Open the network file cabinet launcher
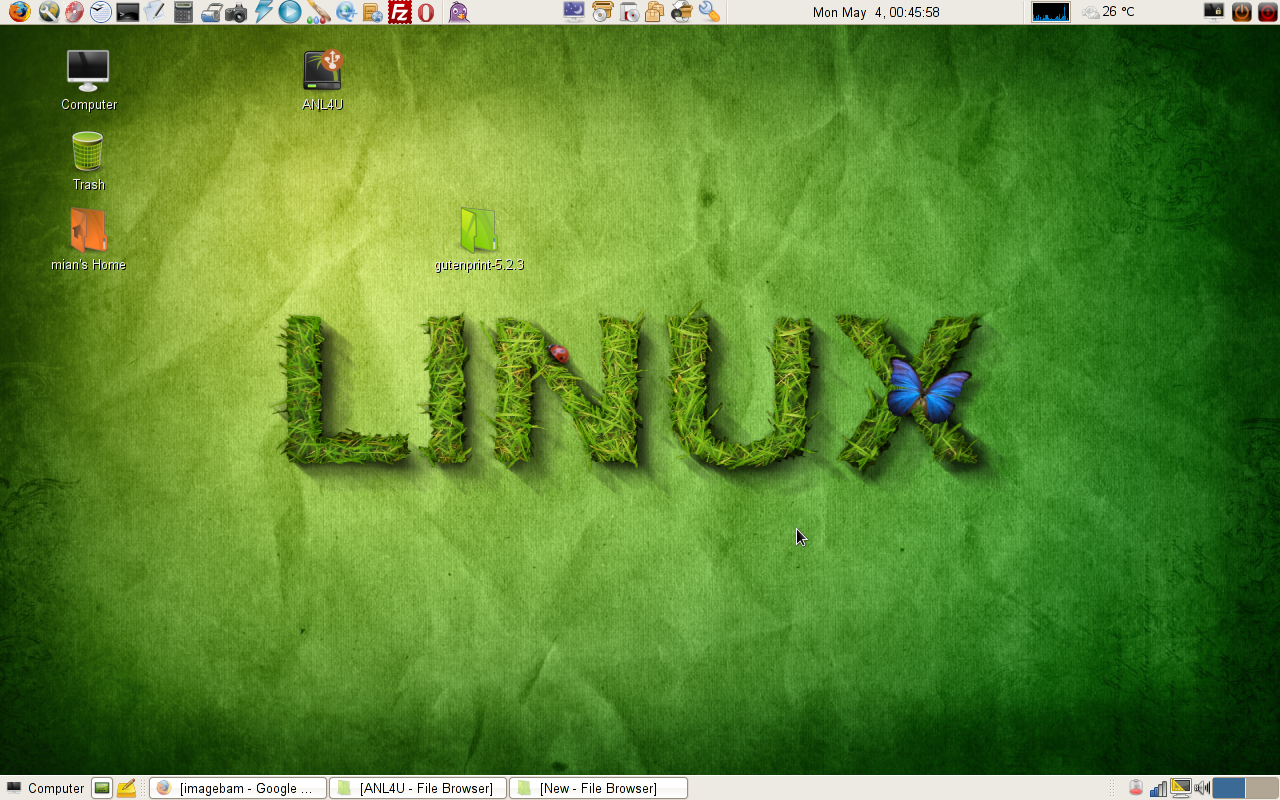This screenshot has height=800, width=1280. (372, 12)
